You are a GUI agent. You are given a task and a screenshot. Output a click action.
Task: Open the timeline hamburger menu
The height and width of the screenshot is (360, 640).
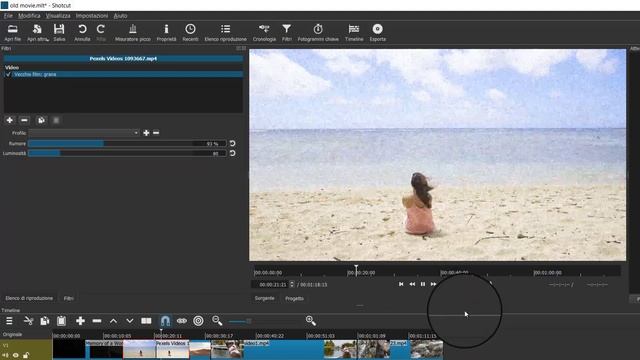[x=9, y=321]
